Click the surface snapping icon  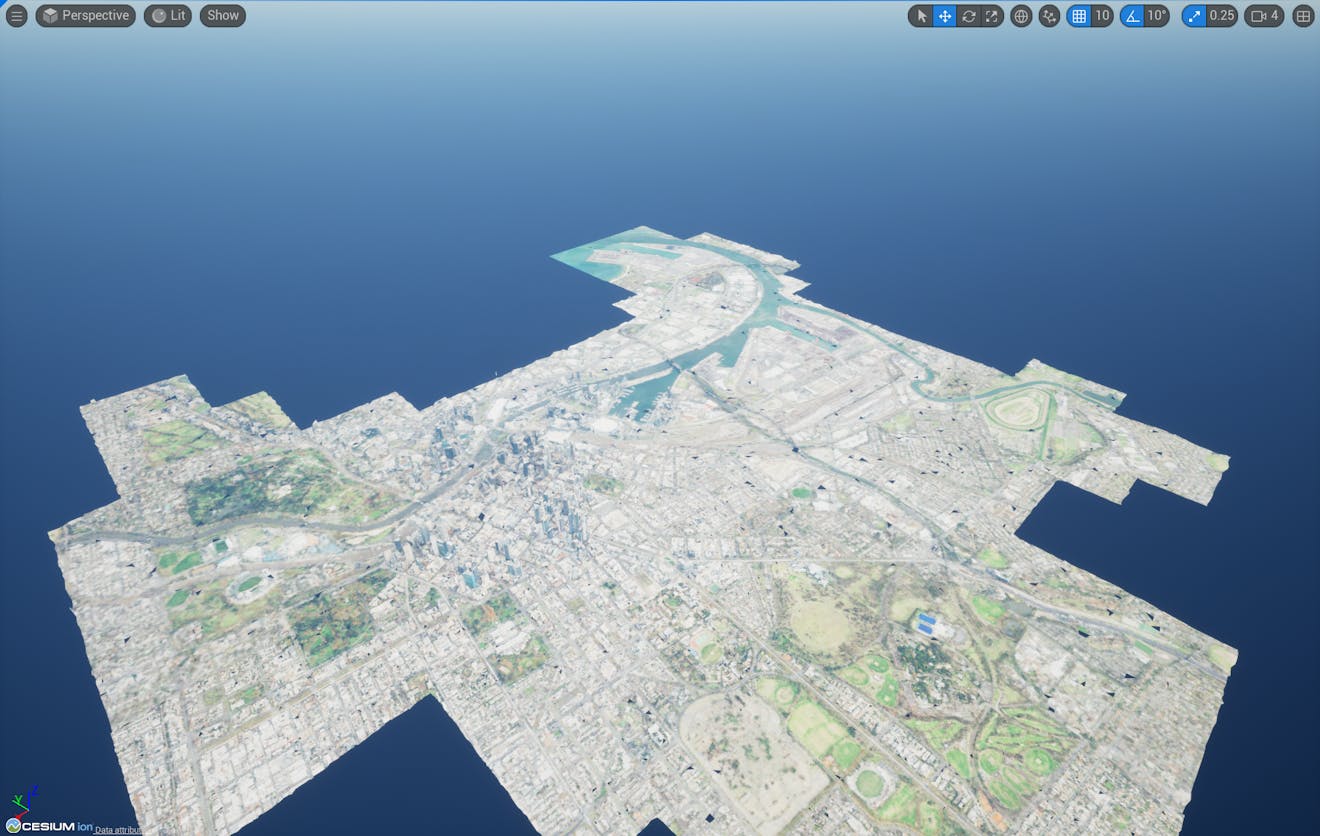click(1049, 15)
